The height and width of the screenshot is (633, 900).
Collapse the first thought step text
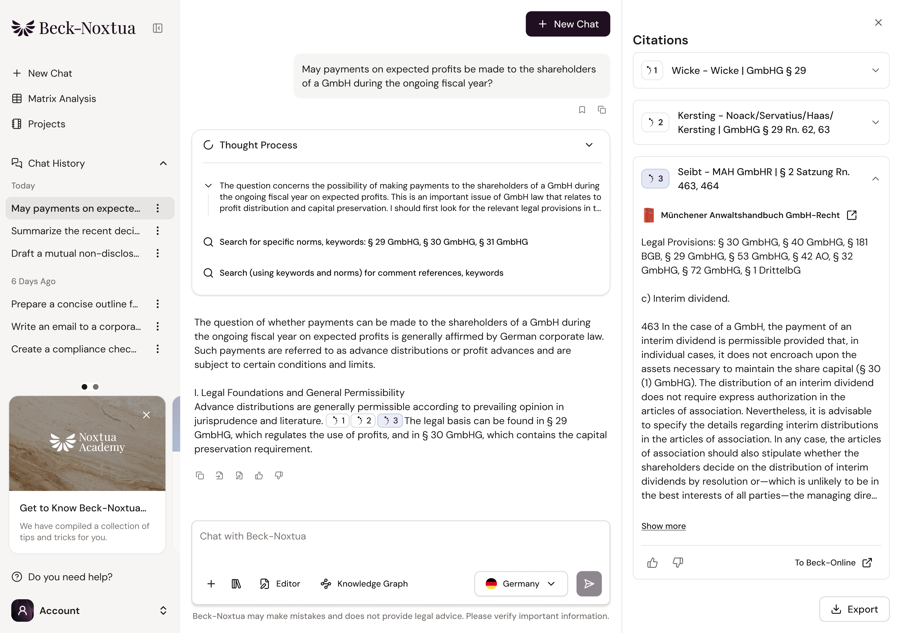pyautogui.click(x=208, y=185)
